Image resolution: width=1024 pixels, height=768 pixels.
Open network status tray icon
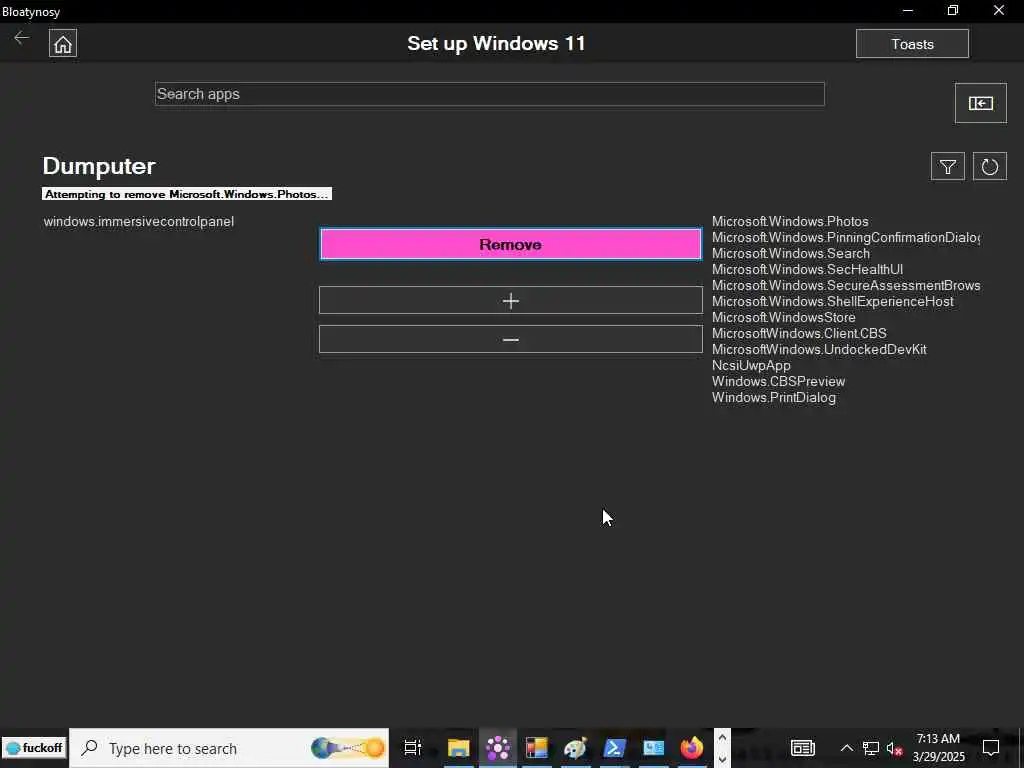pos(871,748)
